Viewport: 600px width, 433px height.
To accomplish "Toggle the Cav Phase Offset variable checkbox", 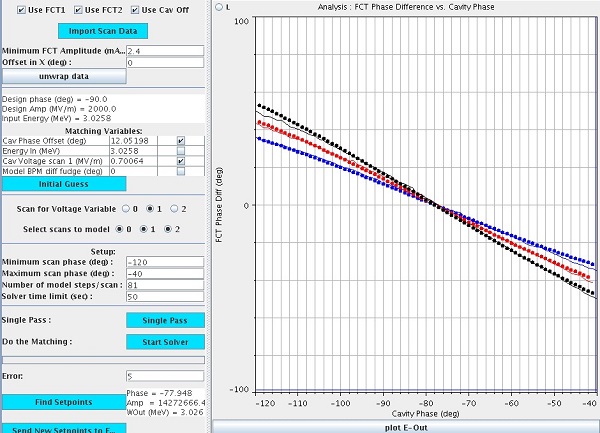I will pos(181,141).
